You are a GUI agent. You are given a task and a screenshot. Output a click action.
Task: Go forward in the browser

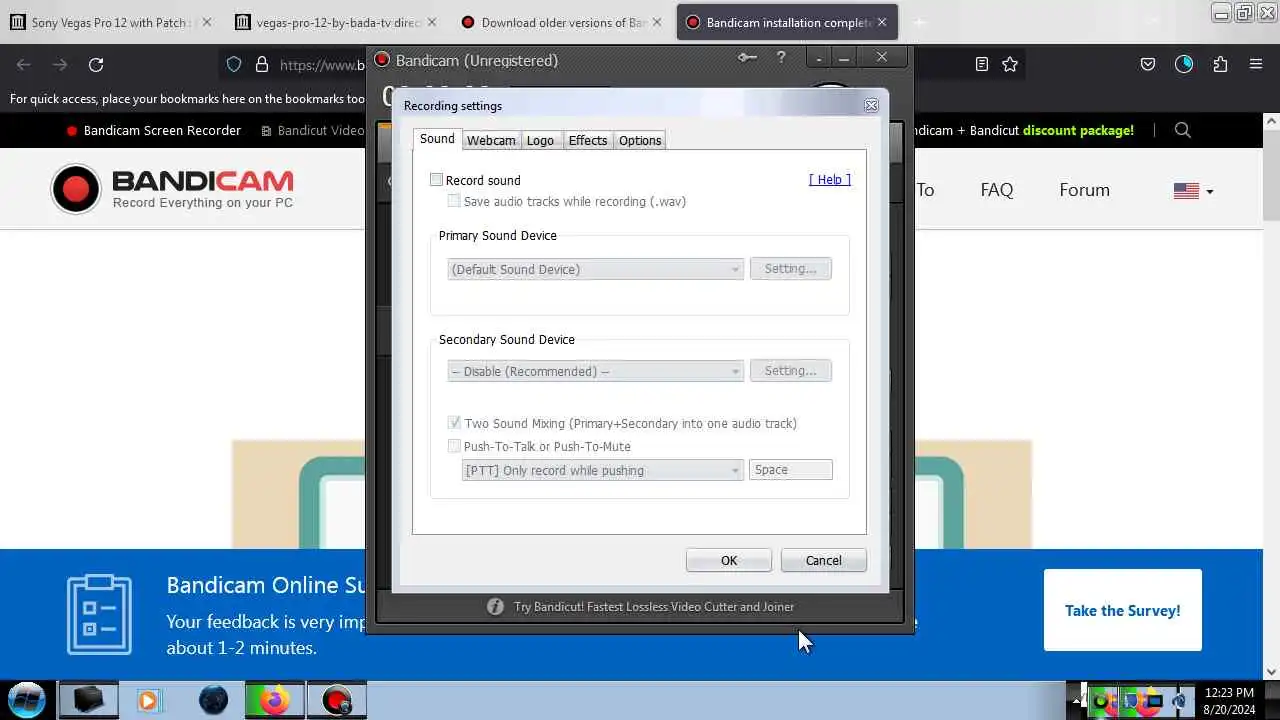60,65
